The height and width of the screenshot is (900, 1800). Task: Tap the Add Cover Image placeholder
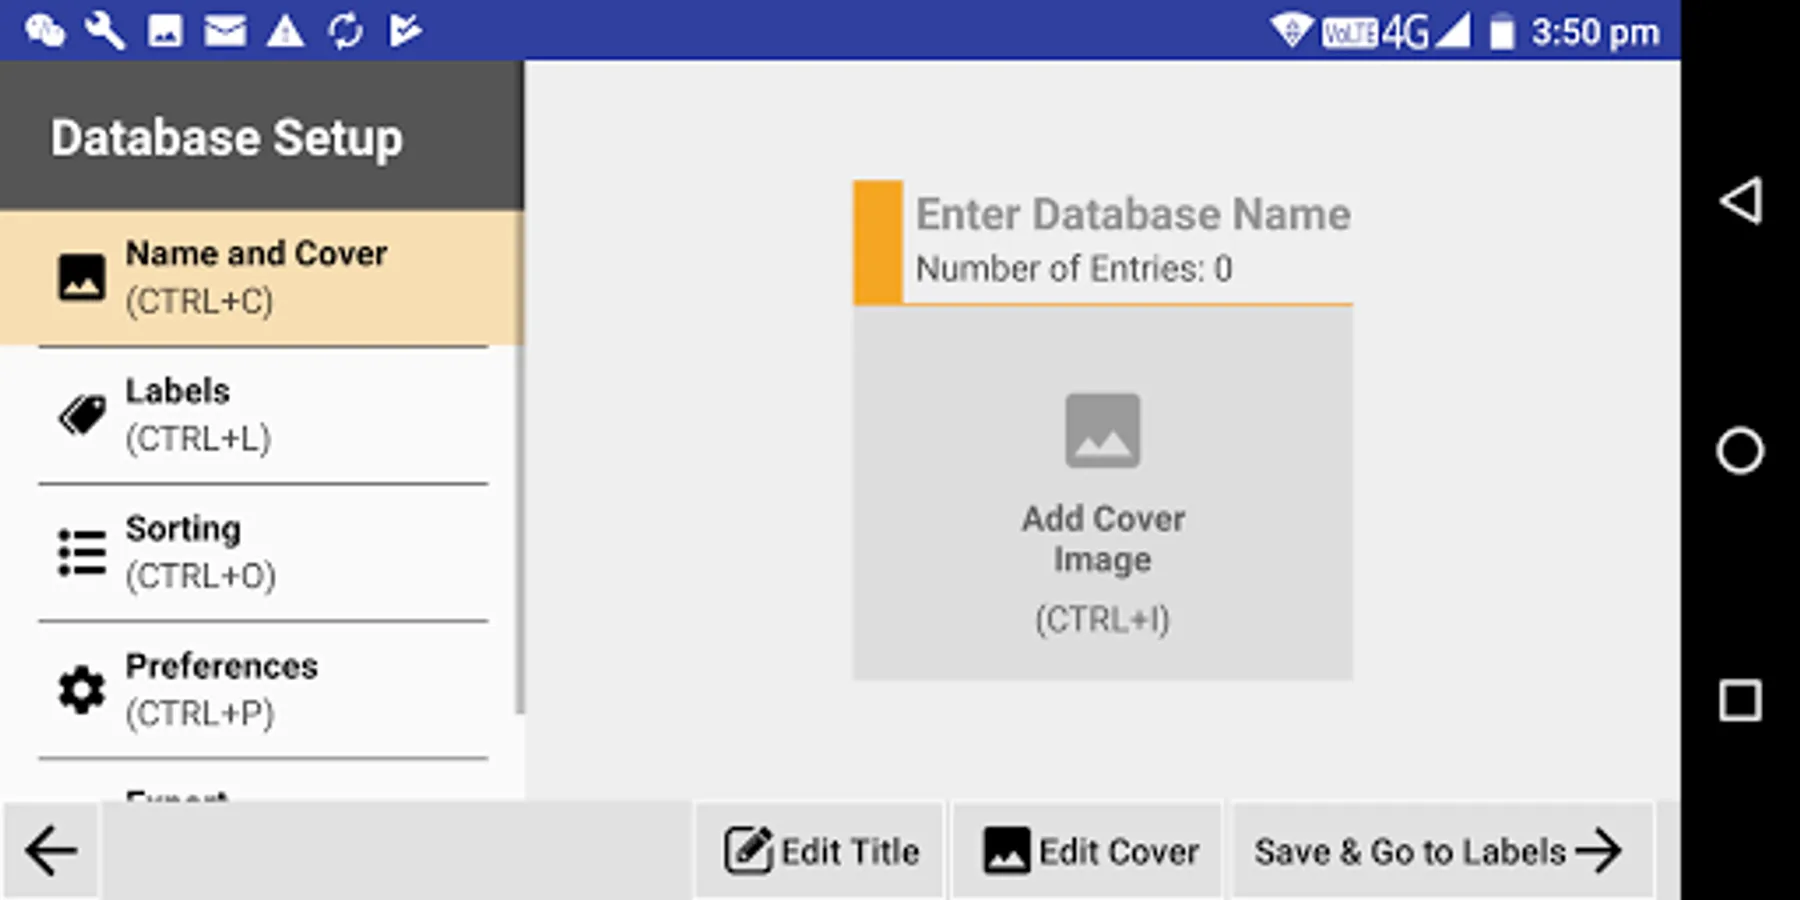1103,492
